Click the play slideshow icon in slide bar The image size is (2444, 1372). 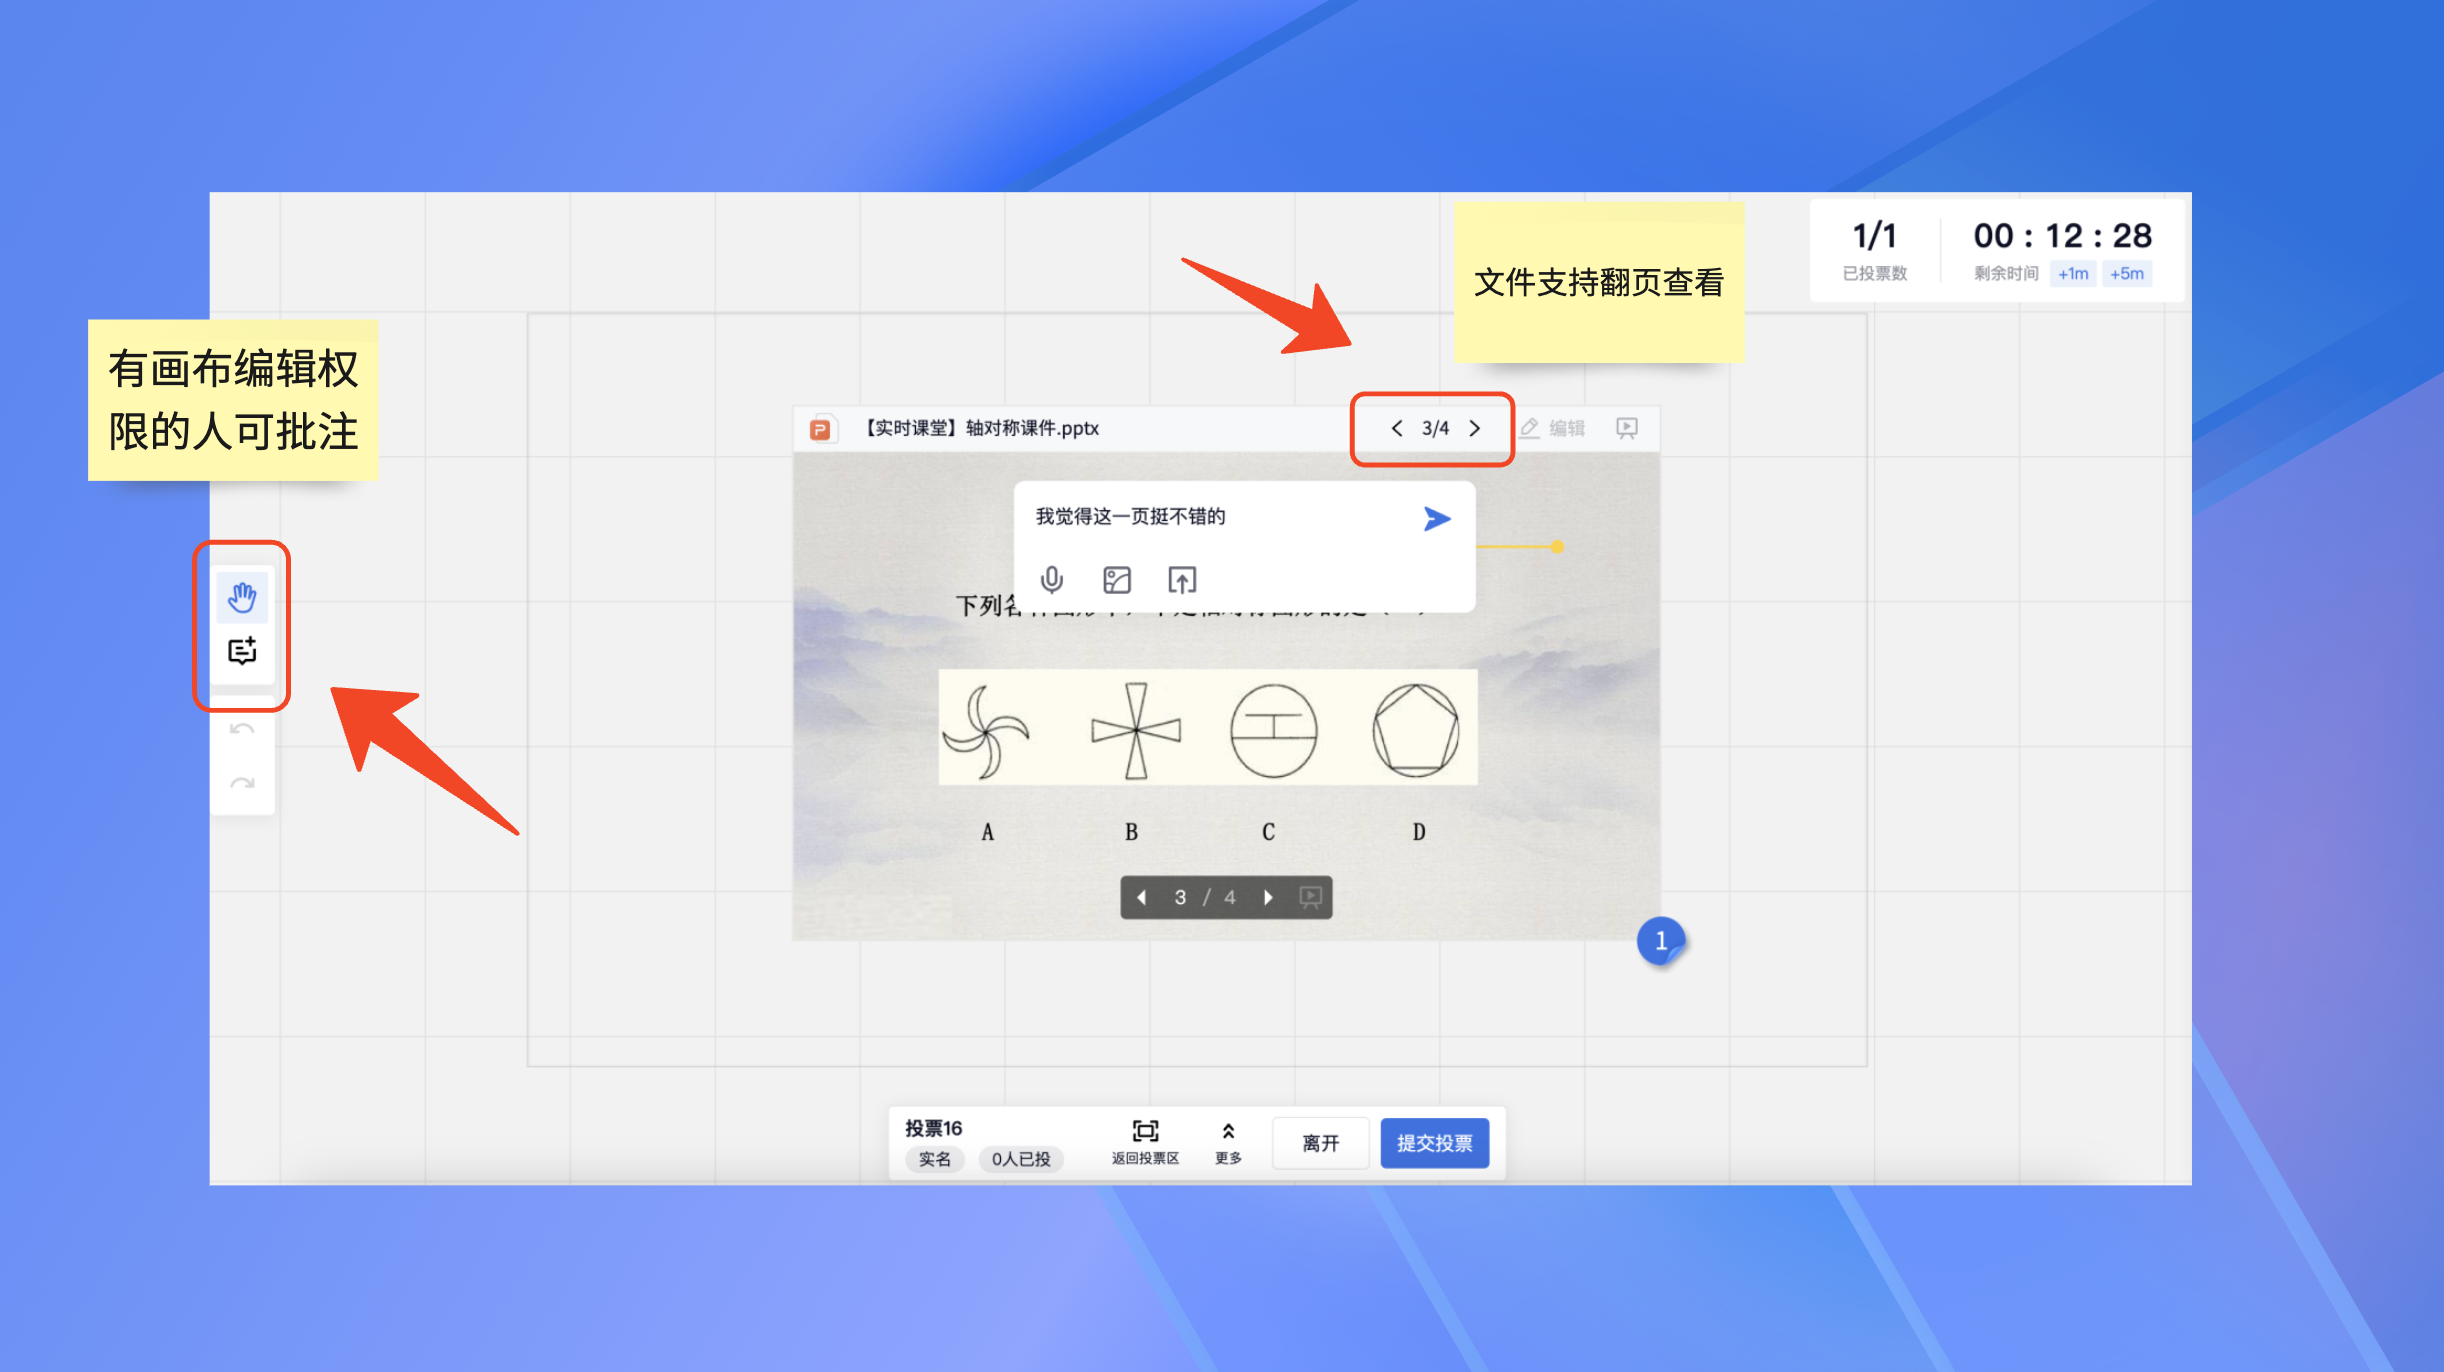pyautogui.click(x=1310, y=897)
